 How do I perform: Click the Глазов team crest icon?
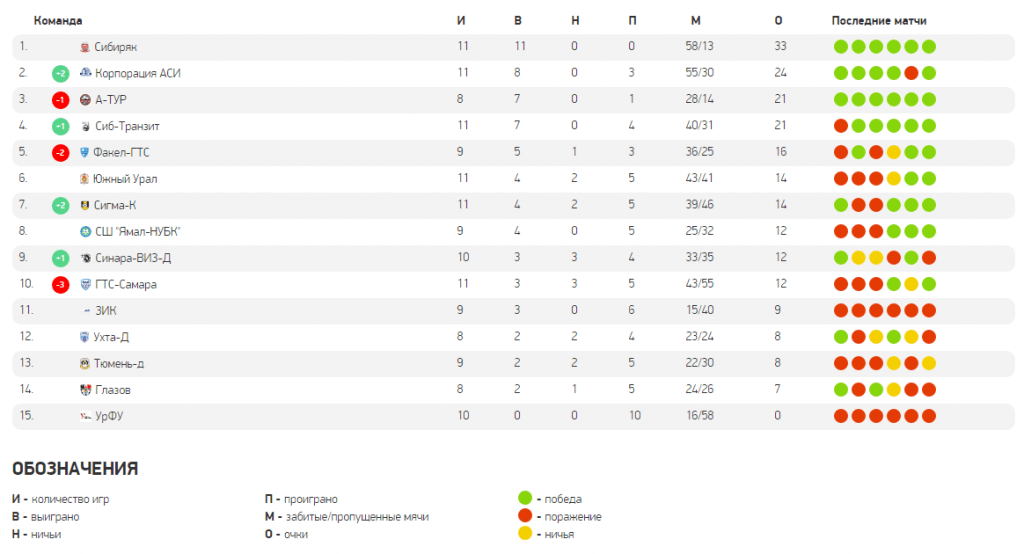[x=85, y=390]
